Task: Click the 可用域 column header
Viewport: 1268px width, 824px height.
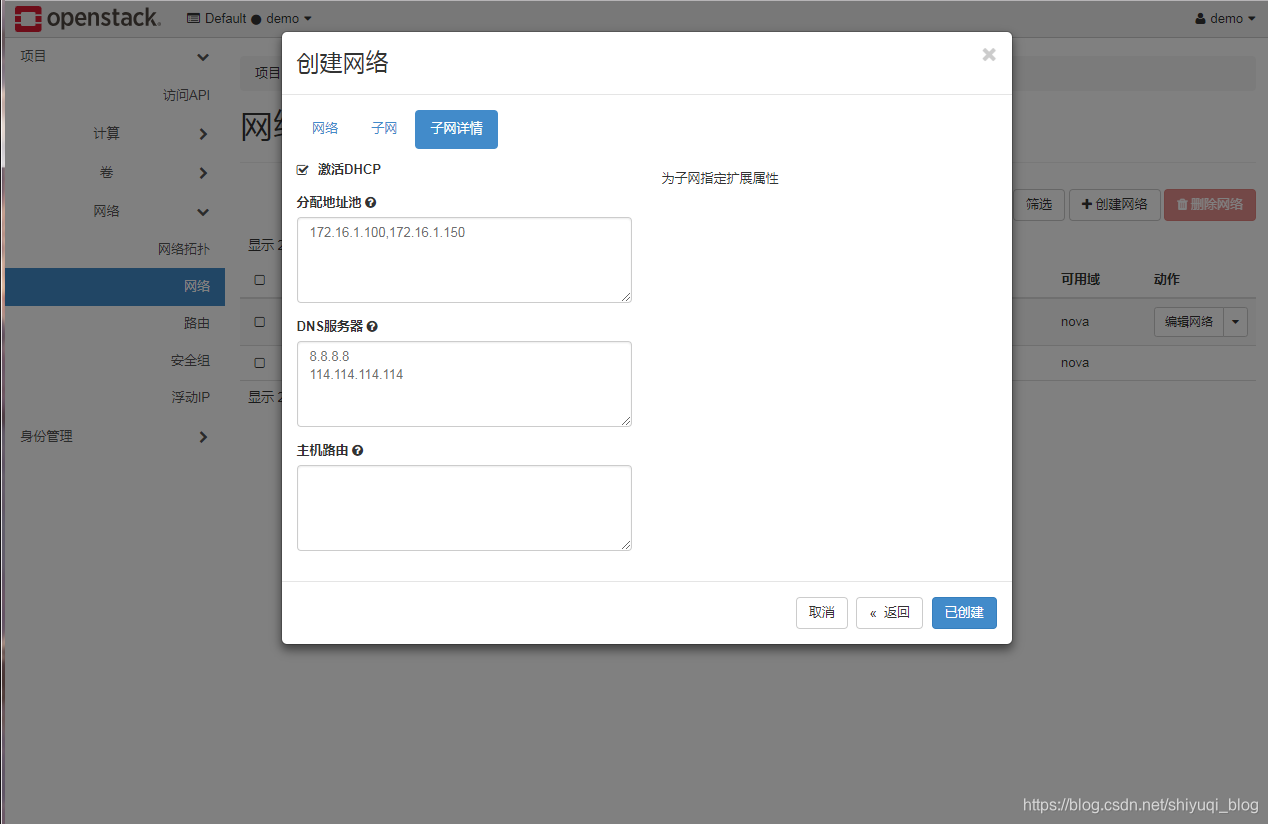Action: pyautogui.click(x=1080, y=279)
